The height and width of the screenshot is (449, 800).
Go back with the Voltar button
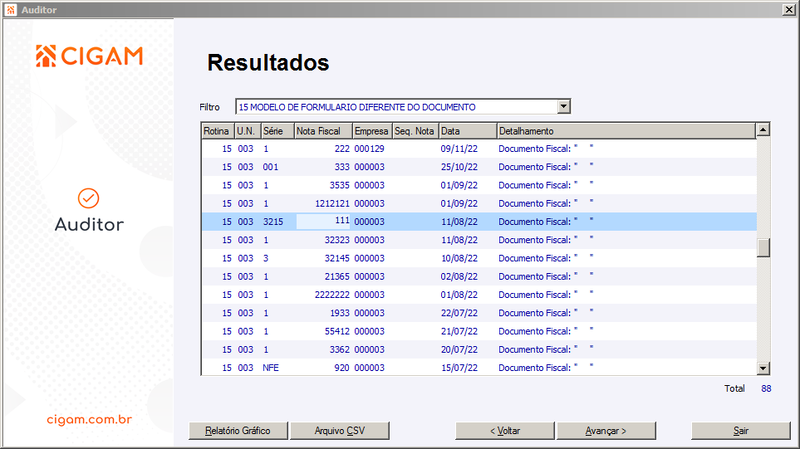[505, 431]
